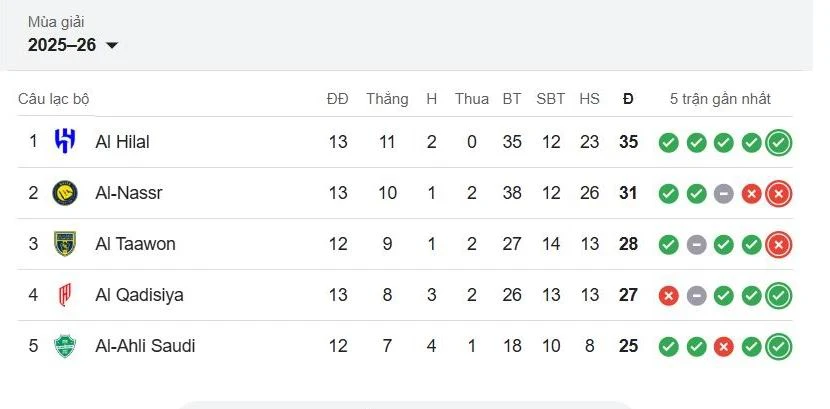This screenshot has width=830, height=409.
Task: Click Al-Ahli Saudi's red loss result icon
Action: pos(724,346)
